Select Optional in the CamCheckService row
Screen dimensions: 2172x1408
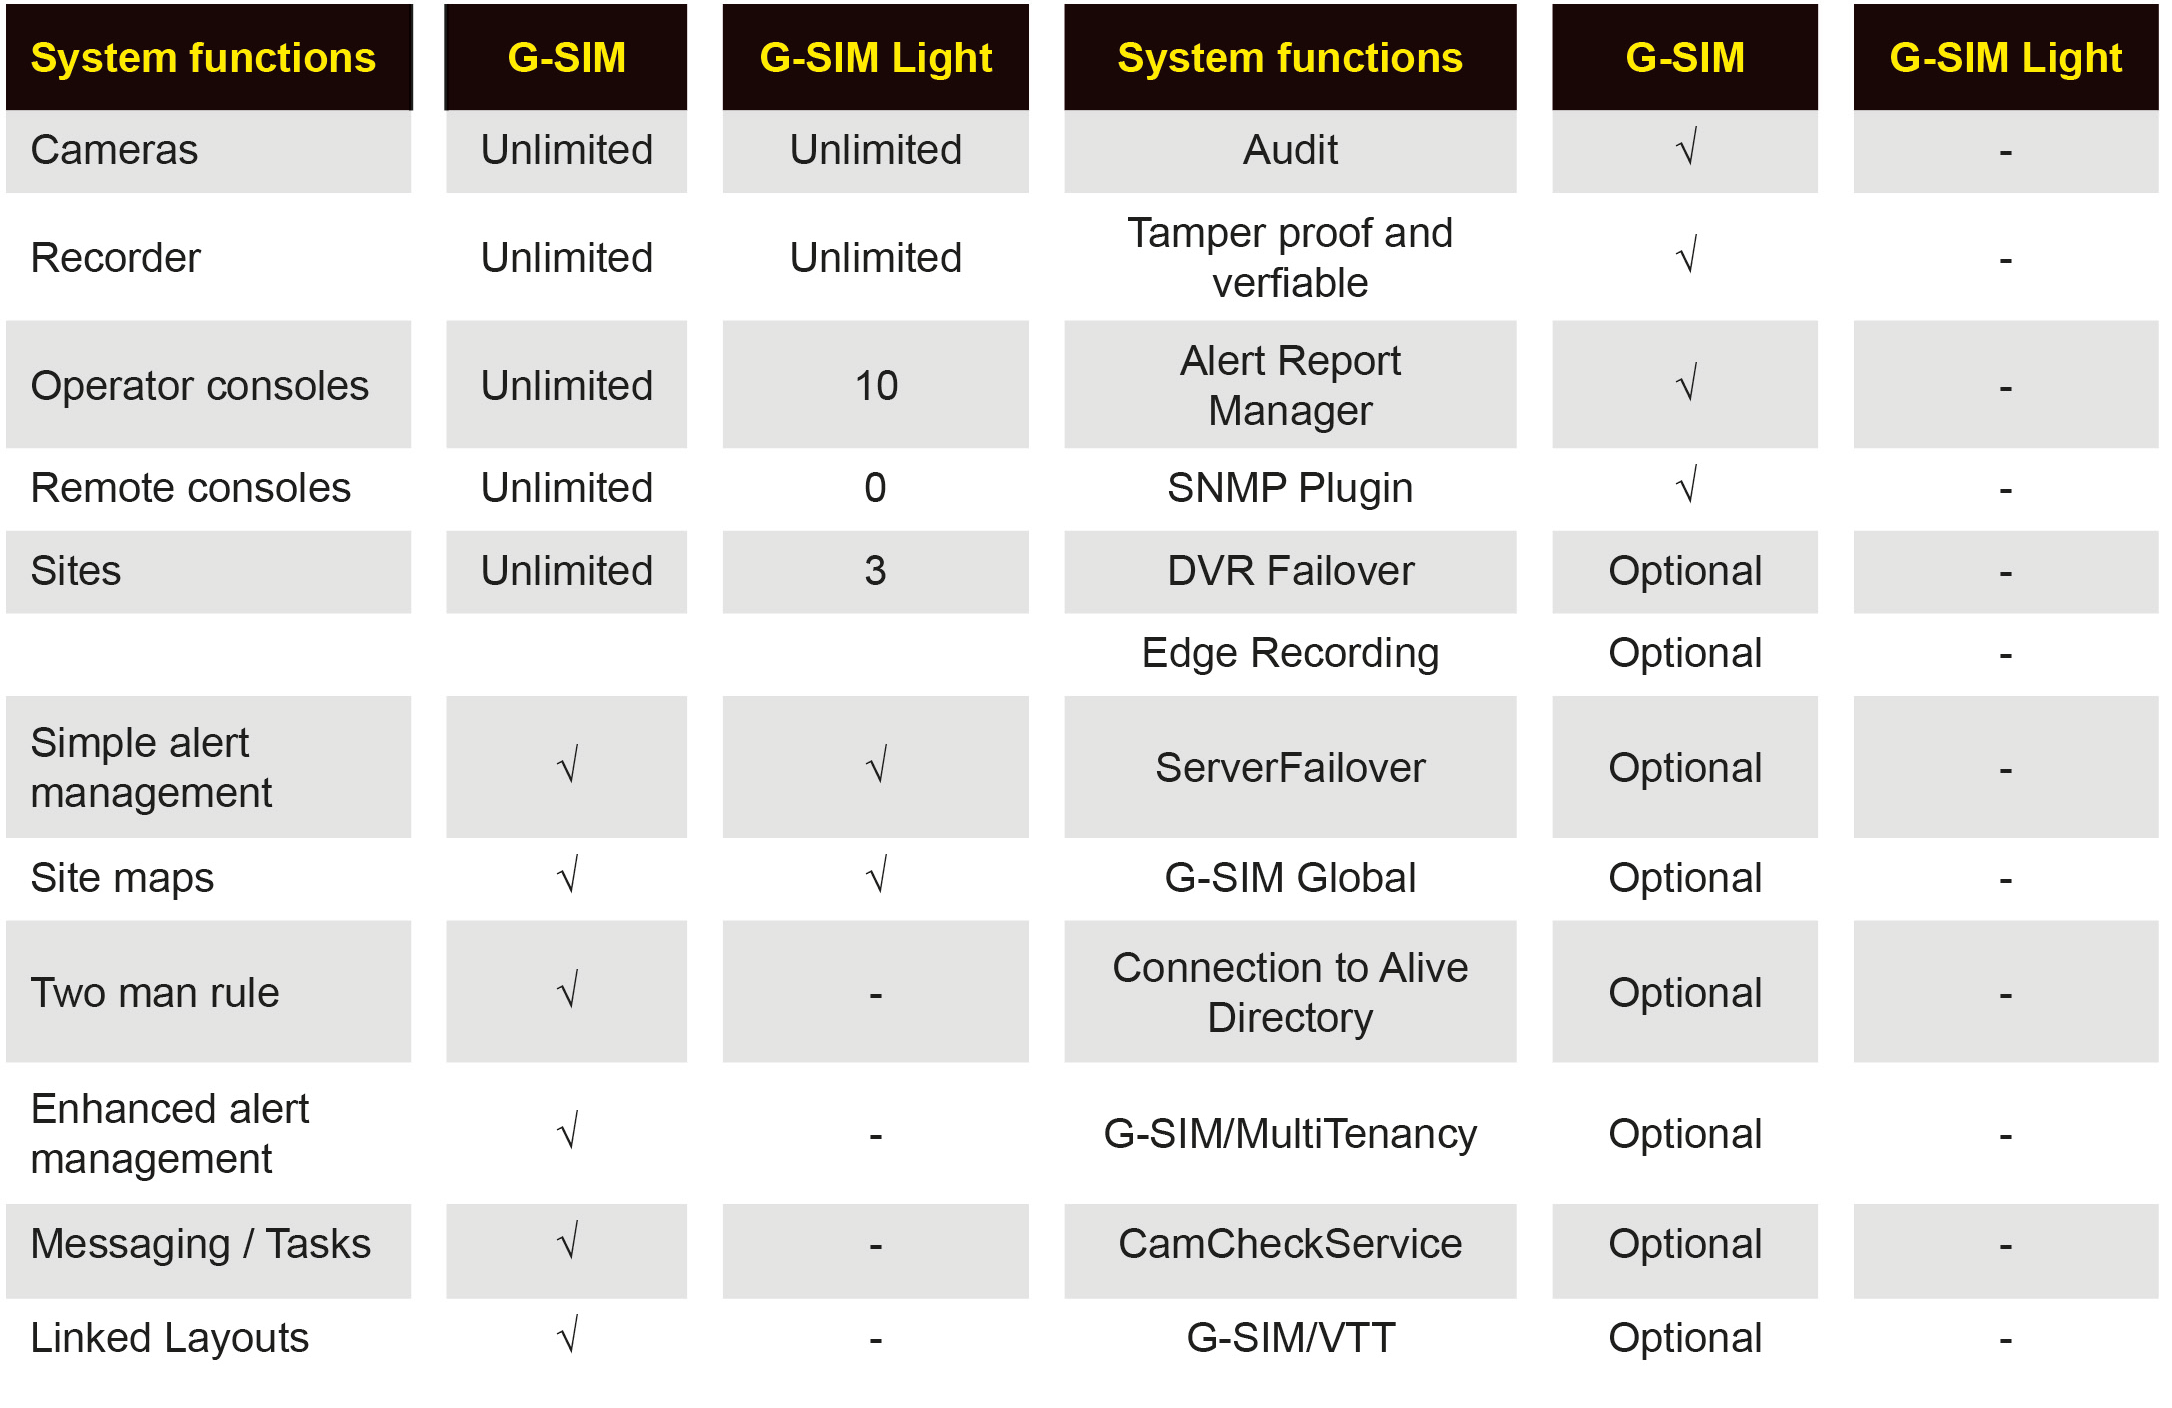(x=1685, y=1245)
